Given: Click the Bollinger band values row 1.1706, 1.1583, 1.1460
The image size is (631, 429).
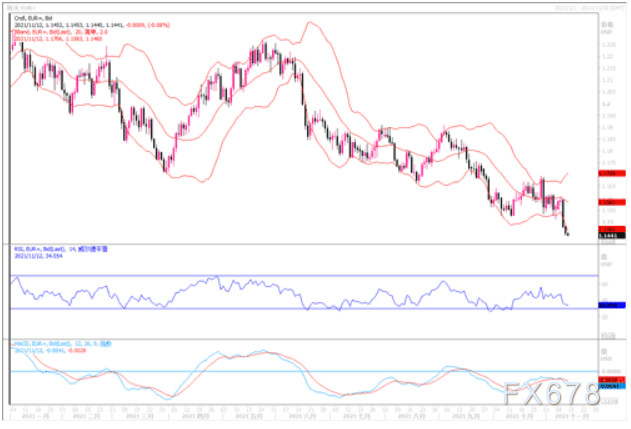Looking at the screenshot, I should pyautogui.click(x=58, y=39).
